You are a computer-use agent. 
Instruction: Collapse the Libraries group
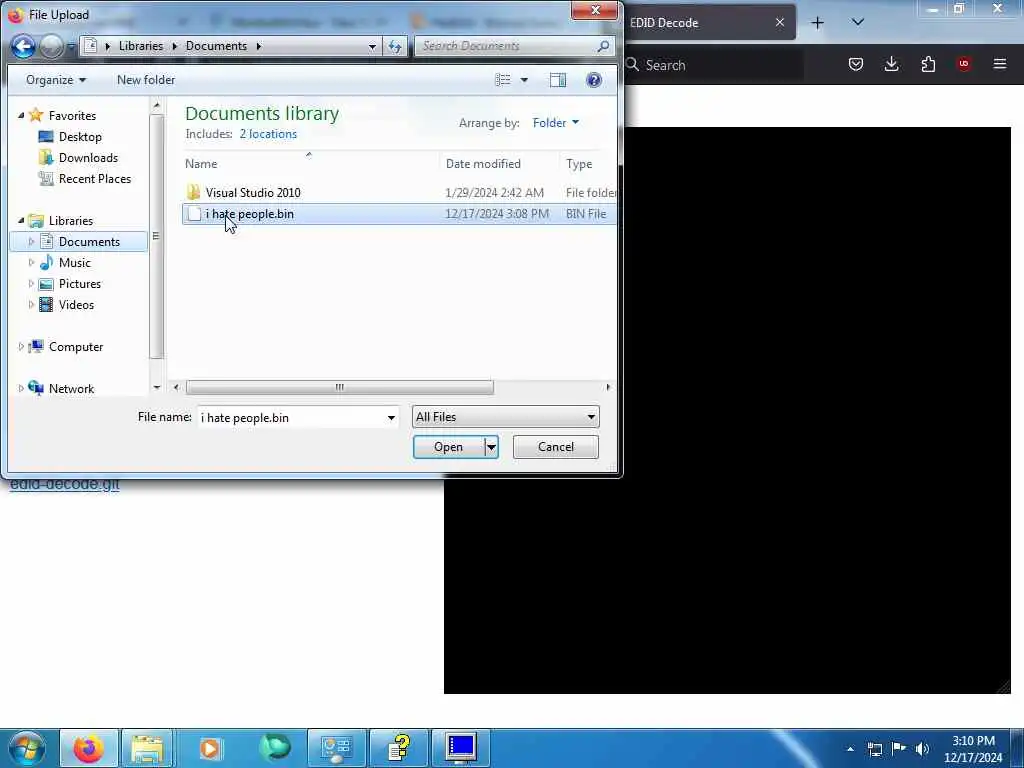click(x=22, y=221)
